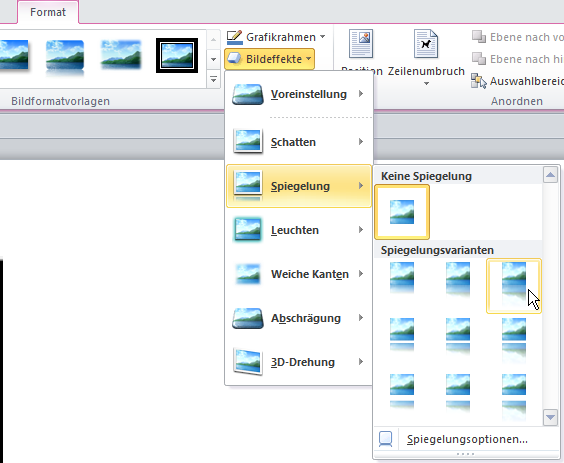
Task: Select the soft-edge rectangle picture style
Action: coord(121,55)
